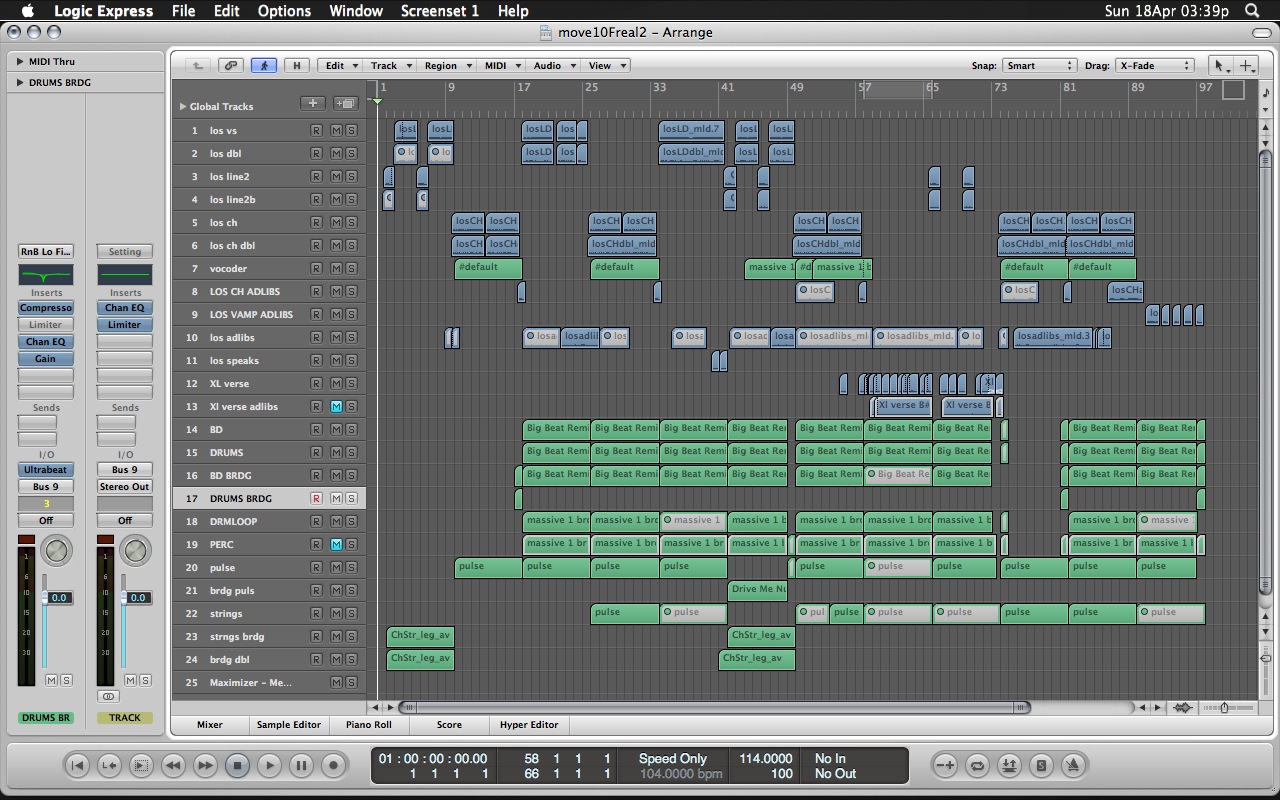Switch to the Piano Roll tab
Screen dimensions: 1280x800
(x=369, y=725)
